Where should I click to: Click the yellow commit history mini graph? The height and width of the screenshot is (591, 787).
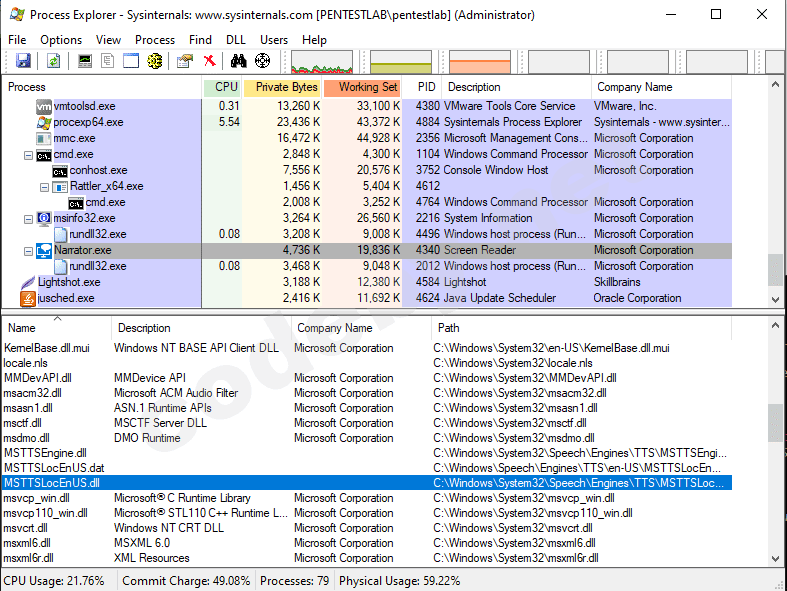[x=401, y=62]
